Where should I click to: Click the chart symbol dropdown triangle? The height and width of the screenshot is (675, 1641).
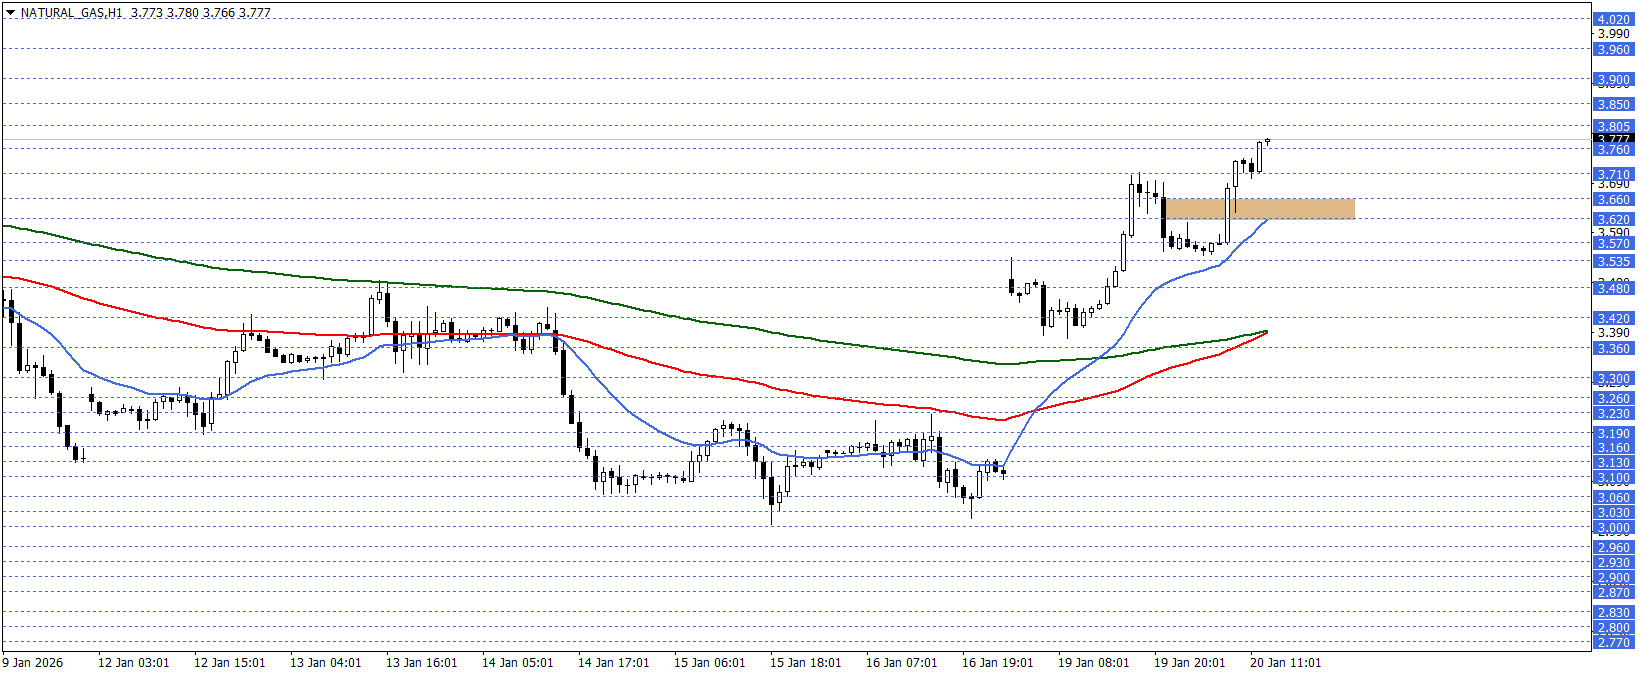[x=10, y=13]
